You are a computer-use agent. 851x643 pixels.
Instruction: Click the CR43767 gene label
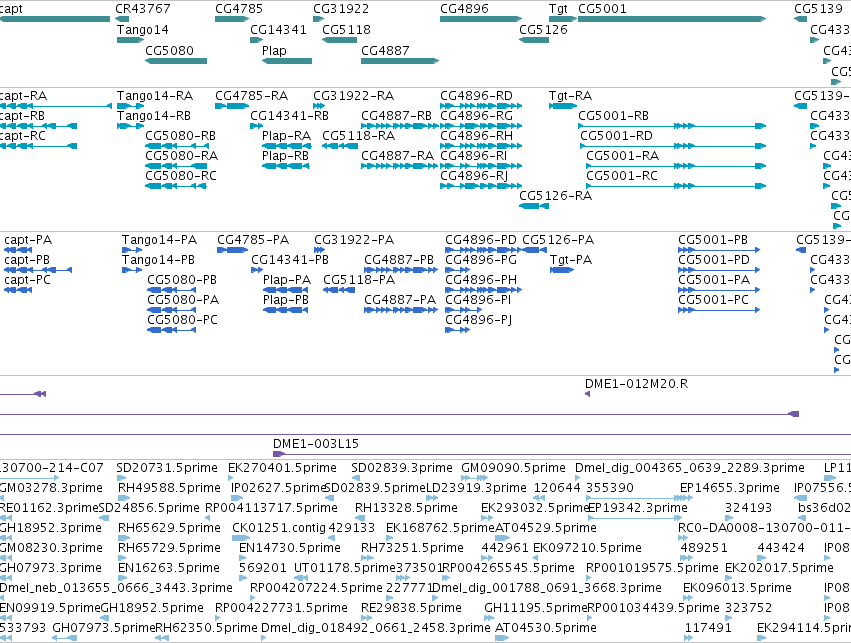pyautogui.click(x=143, y=9)
